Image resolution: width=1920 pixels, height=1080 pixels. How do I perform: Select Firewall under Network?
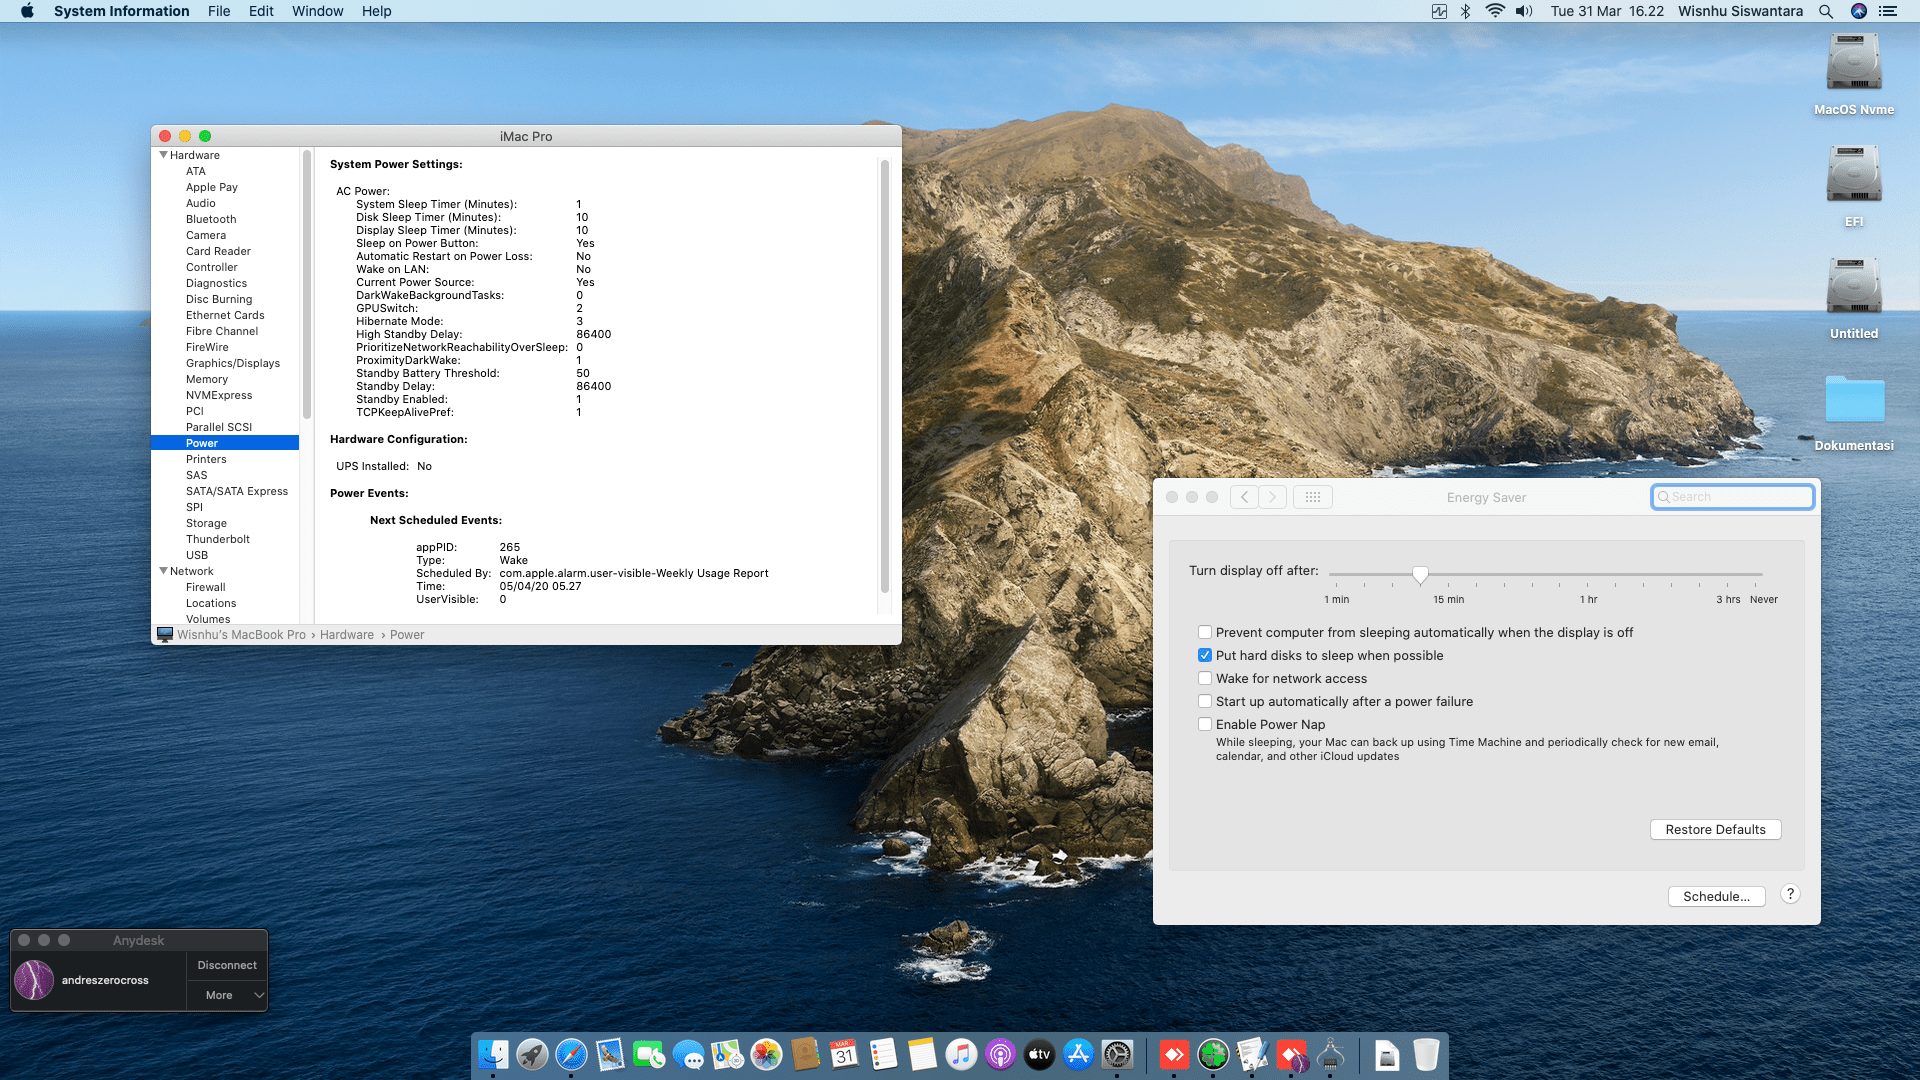point(205,587)
